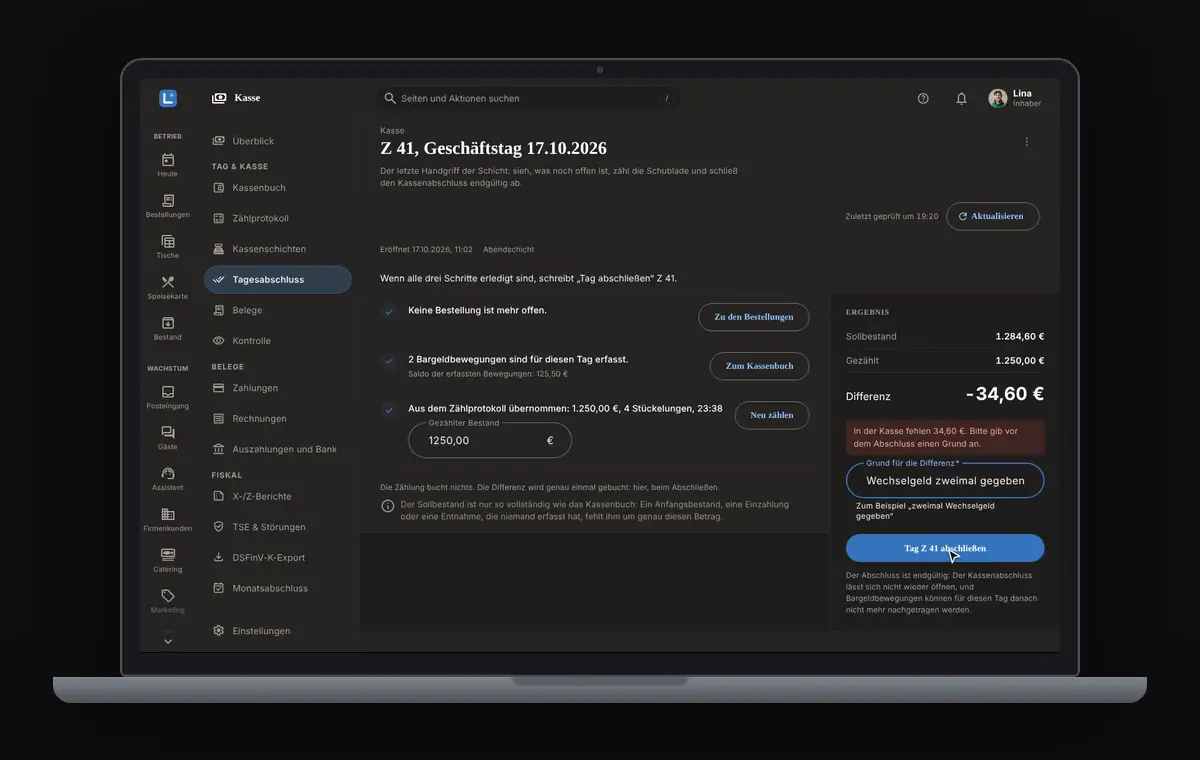Viewport: 1200px width, 760px height.
Task: Open Auszahlungen und Bank
Action: [x=277, y=449]
